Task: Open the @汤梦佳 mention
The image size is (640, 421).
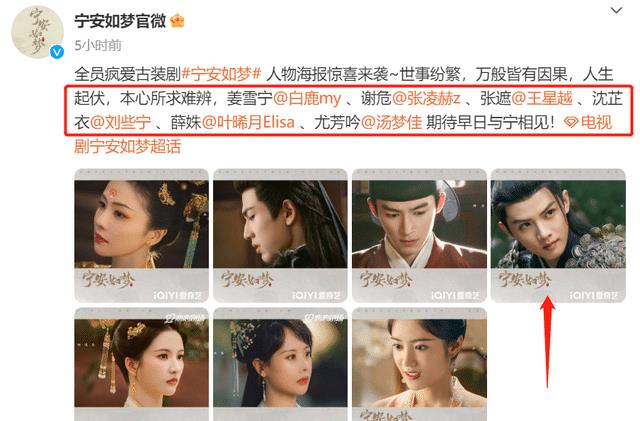Action: pyautogui.click(x=391, y=123)
